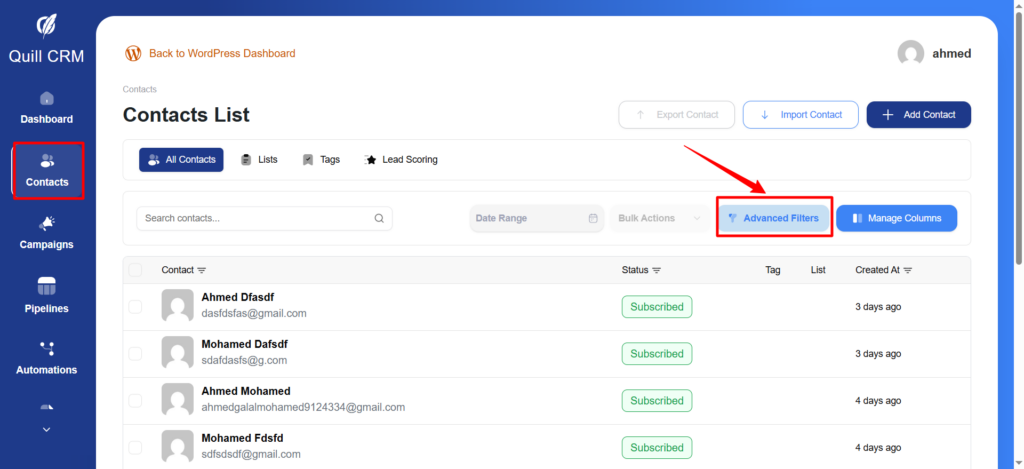
Task: Toggle the select-all contacts checkbox
Action: click(135, 270)
